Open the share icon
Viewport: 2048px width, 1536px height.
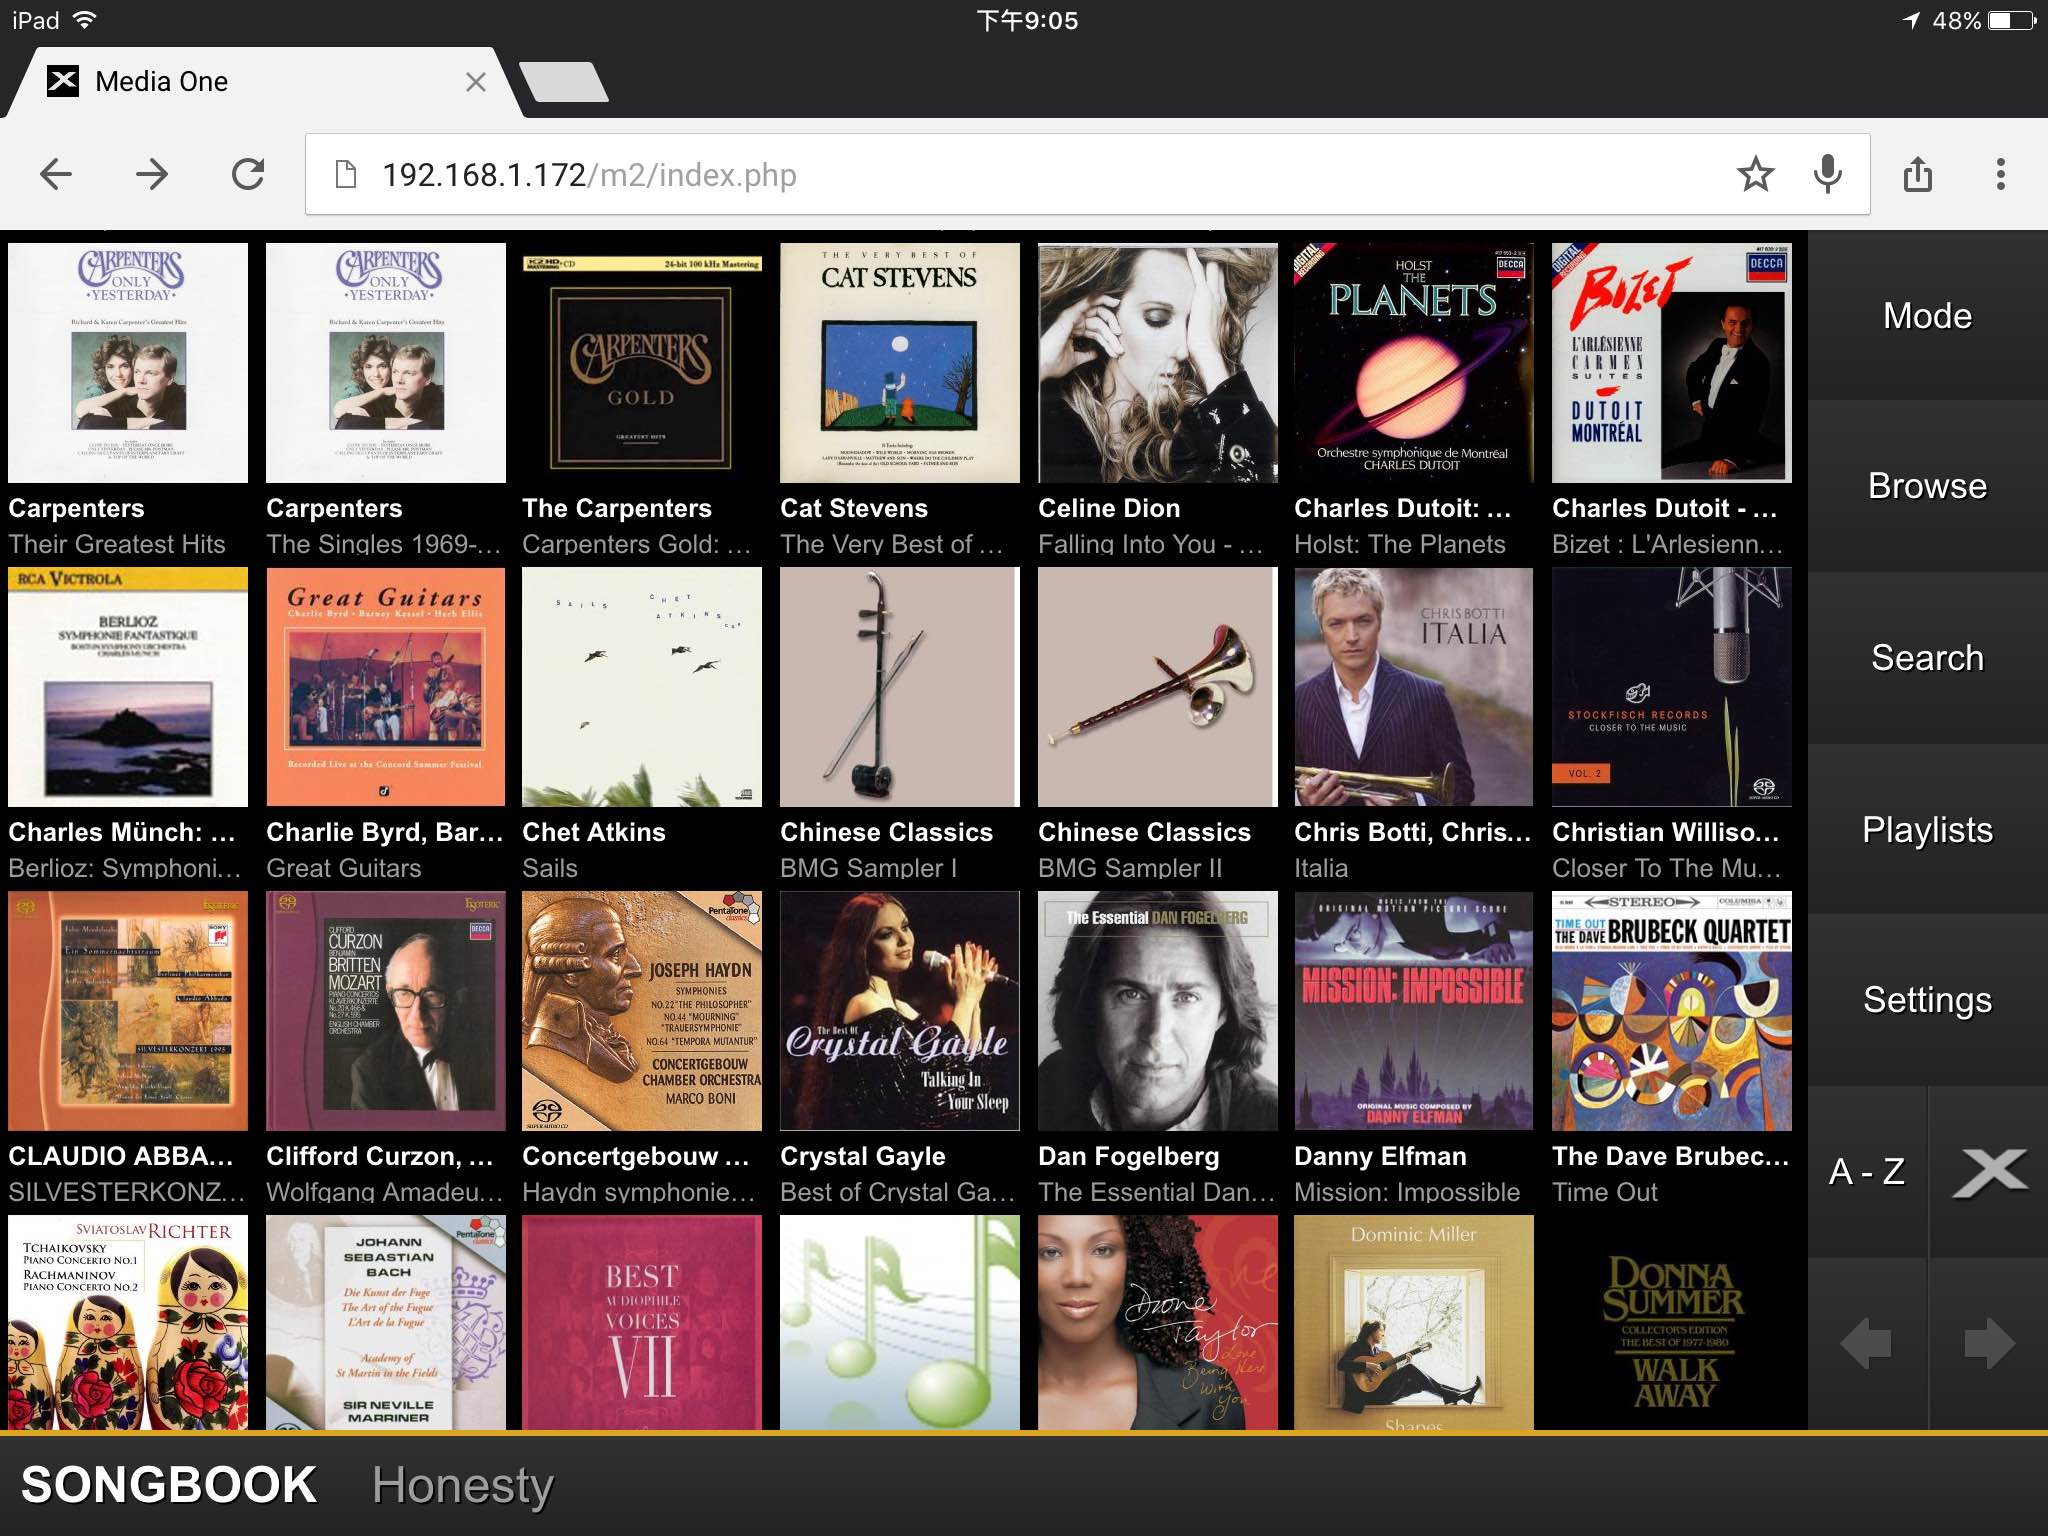coord(1917,175)
